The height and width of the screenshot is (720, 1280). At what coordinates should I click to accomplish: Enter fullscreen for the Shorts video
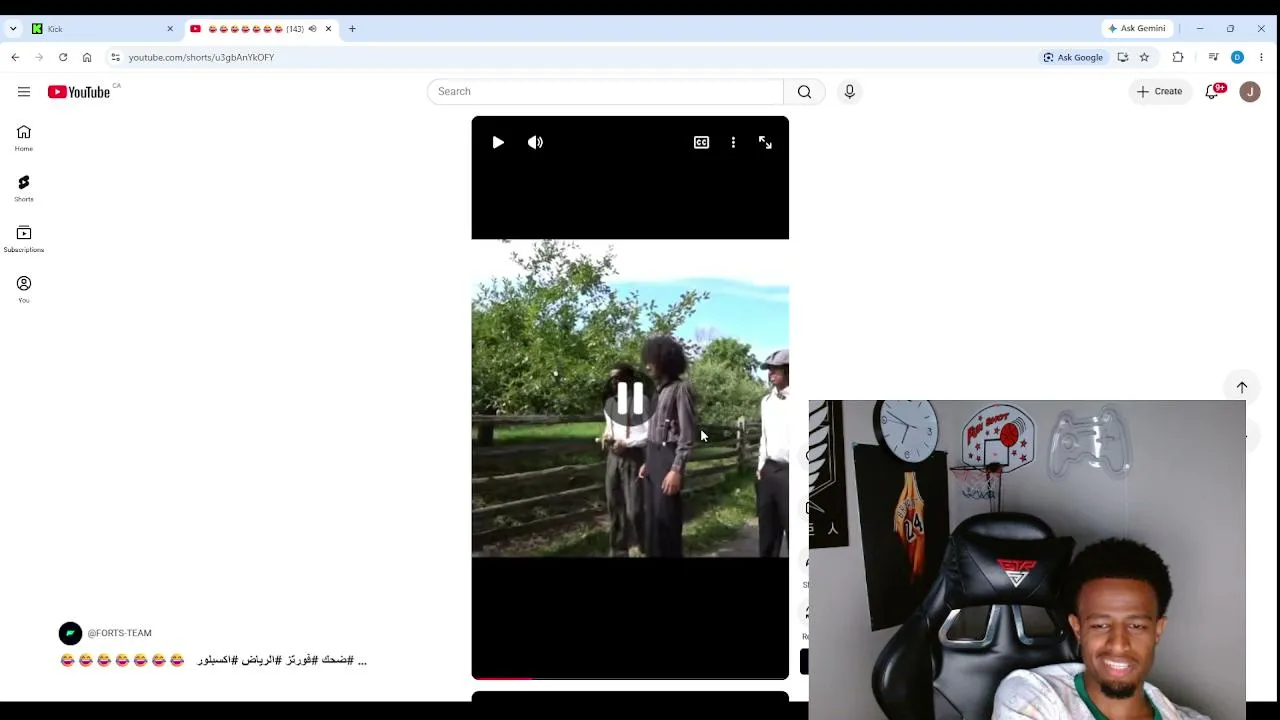(x=765, y=143)
